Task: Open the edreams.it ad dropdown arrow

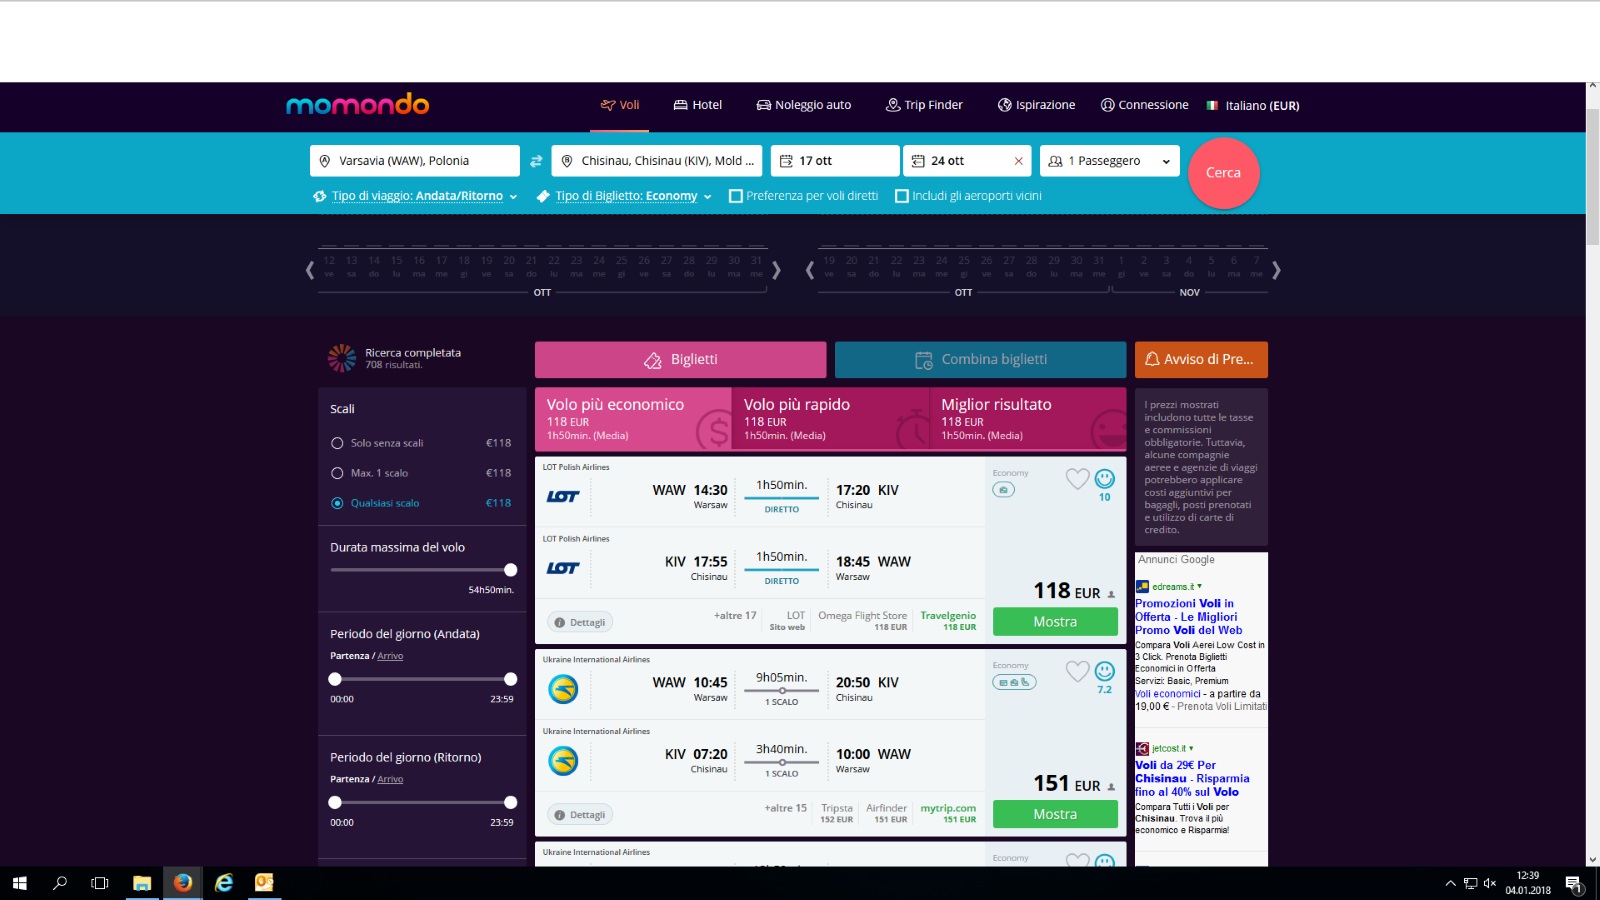Action: [x=1199, y=587]
